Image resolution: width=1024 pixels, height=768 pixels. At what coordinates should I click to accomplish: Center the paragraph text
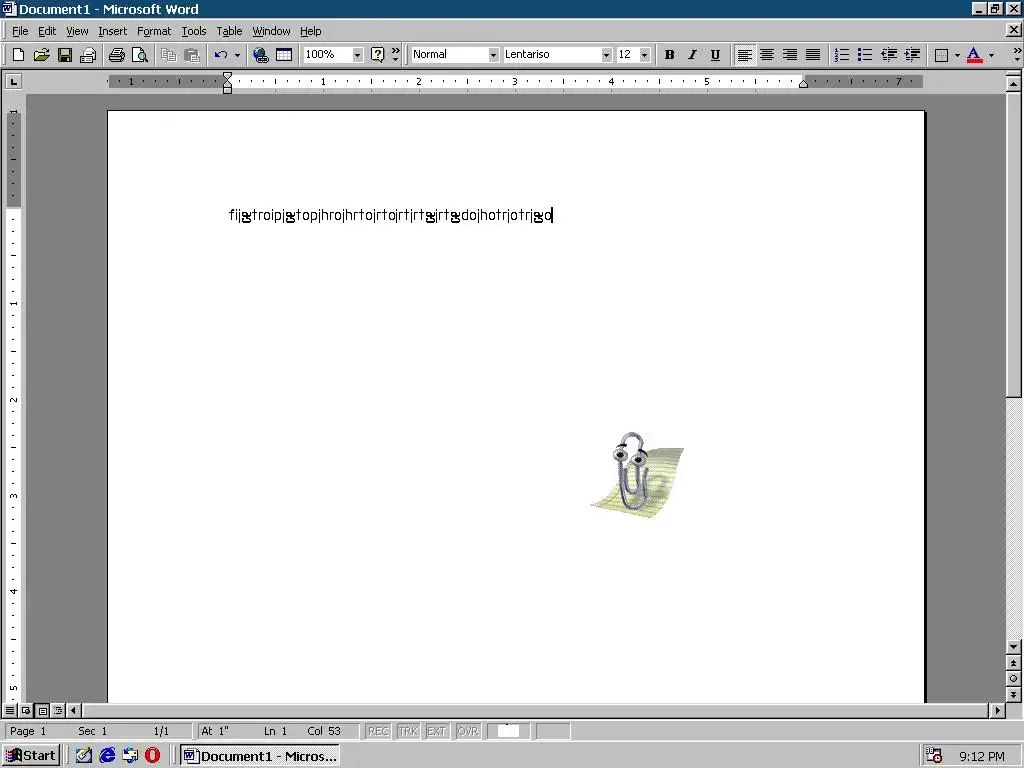[767, 55]
